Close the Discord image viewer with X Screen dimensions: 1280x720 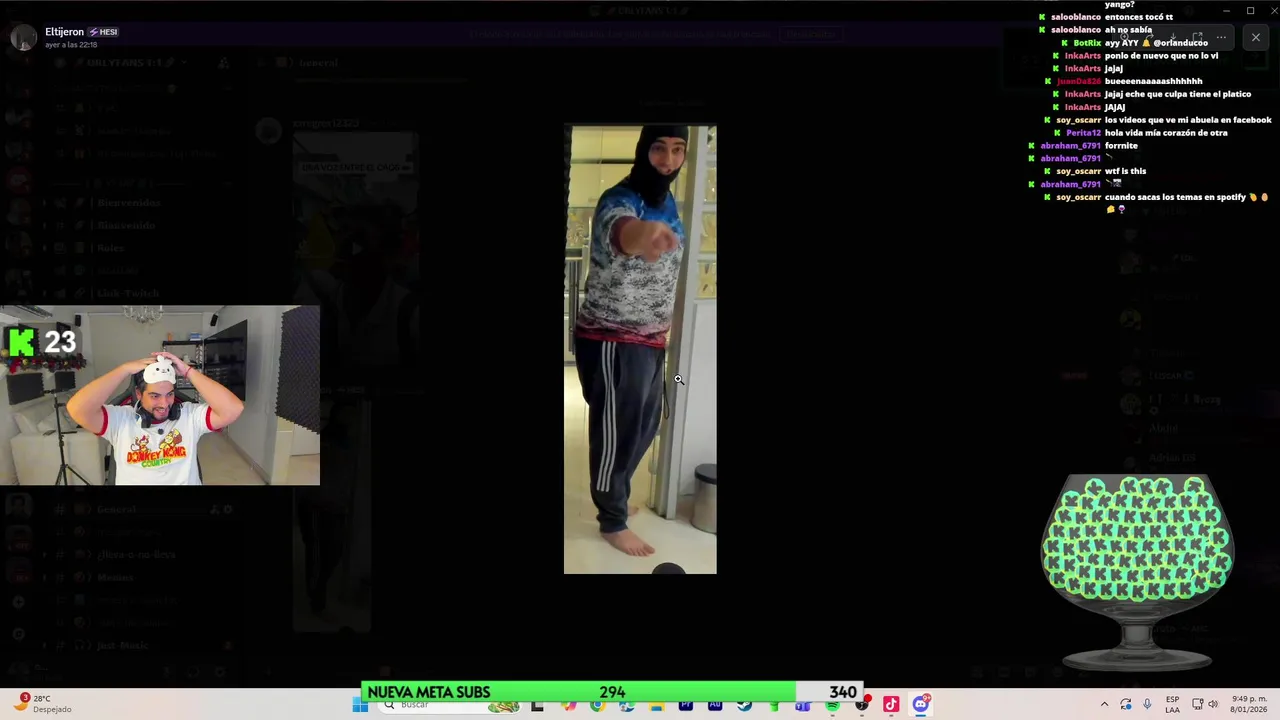coord(1256,38)
